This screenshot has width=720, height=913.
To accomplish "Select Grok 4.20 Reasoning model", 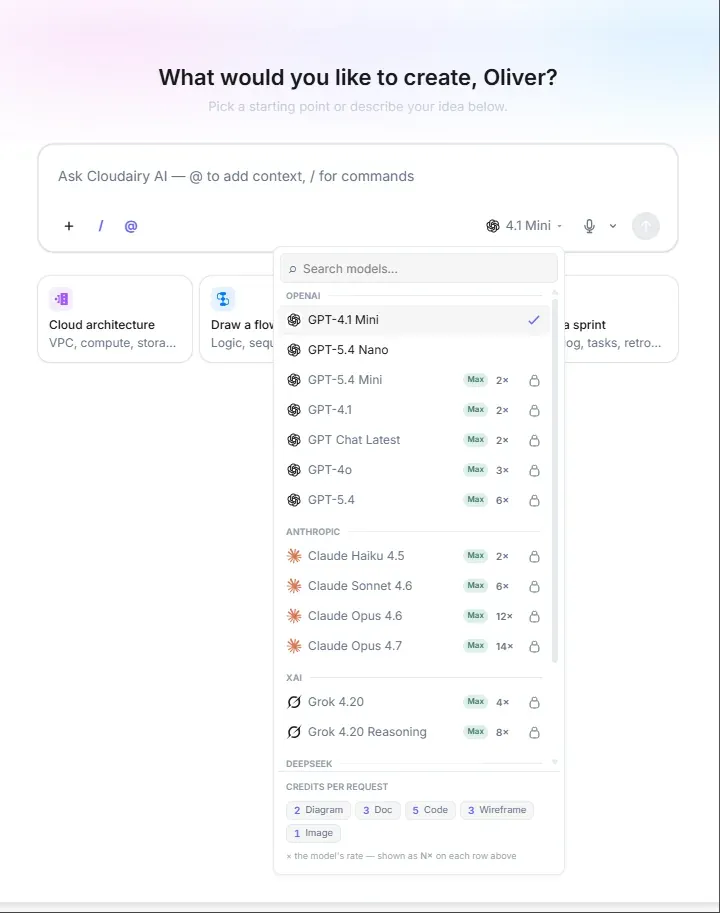I will 414,732.
